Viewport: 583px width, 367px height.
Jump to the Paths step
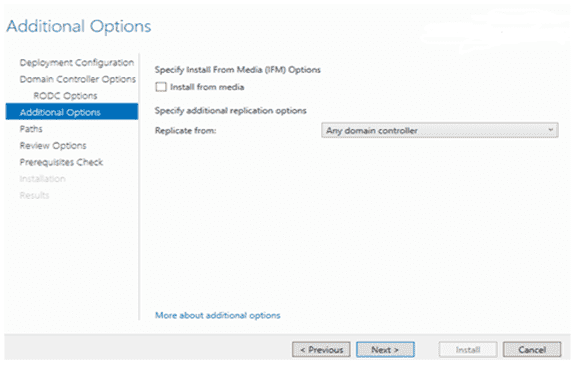[x=31, y=129]
